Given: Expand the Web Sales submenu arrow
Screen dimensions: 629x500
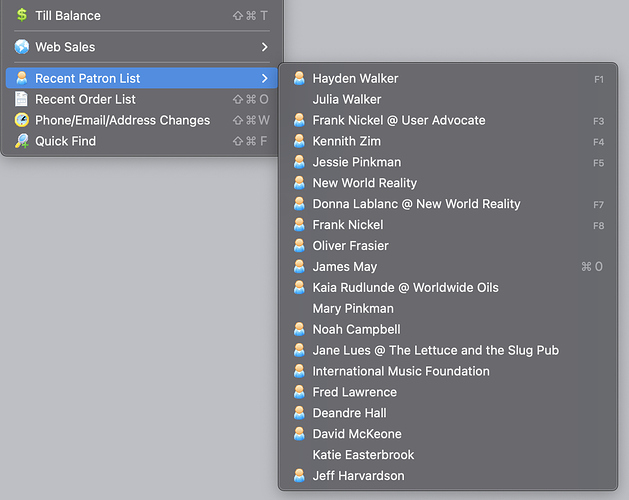Looking at the screenshot, I should pyautogui.click(x=264, y=47).
